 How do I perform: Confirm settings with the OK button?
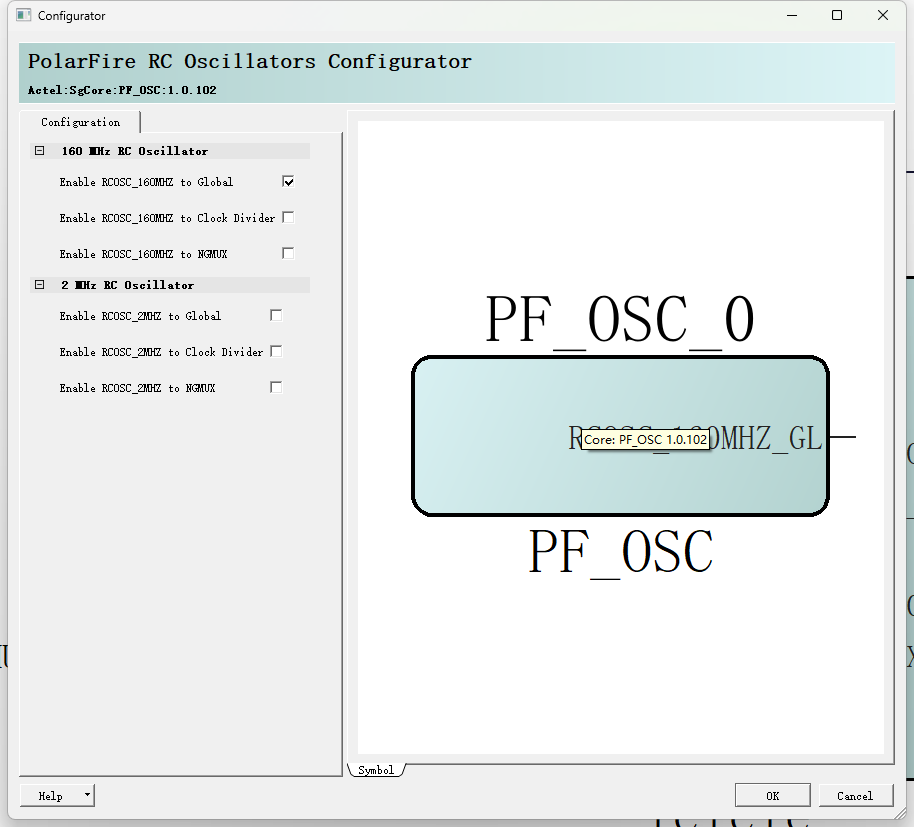pyautogui.click(x=772, y=796)
